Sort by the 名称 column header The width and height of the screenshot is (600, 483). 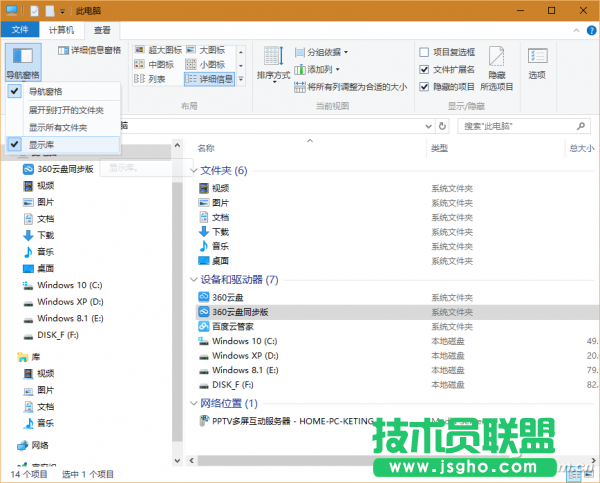[206, 148]
